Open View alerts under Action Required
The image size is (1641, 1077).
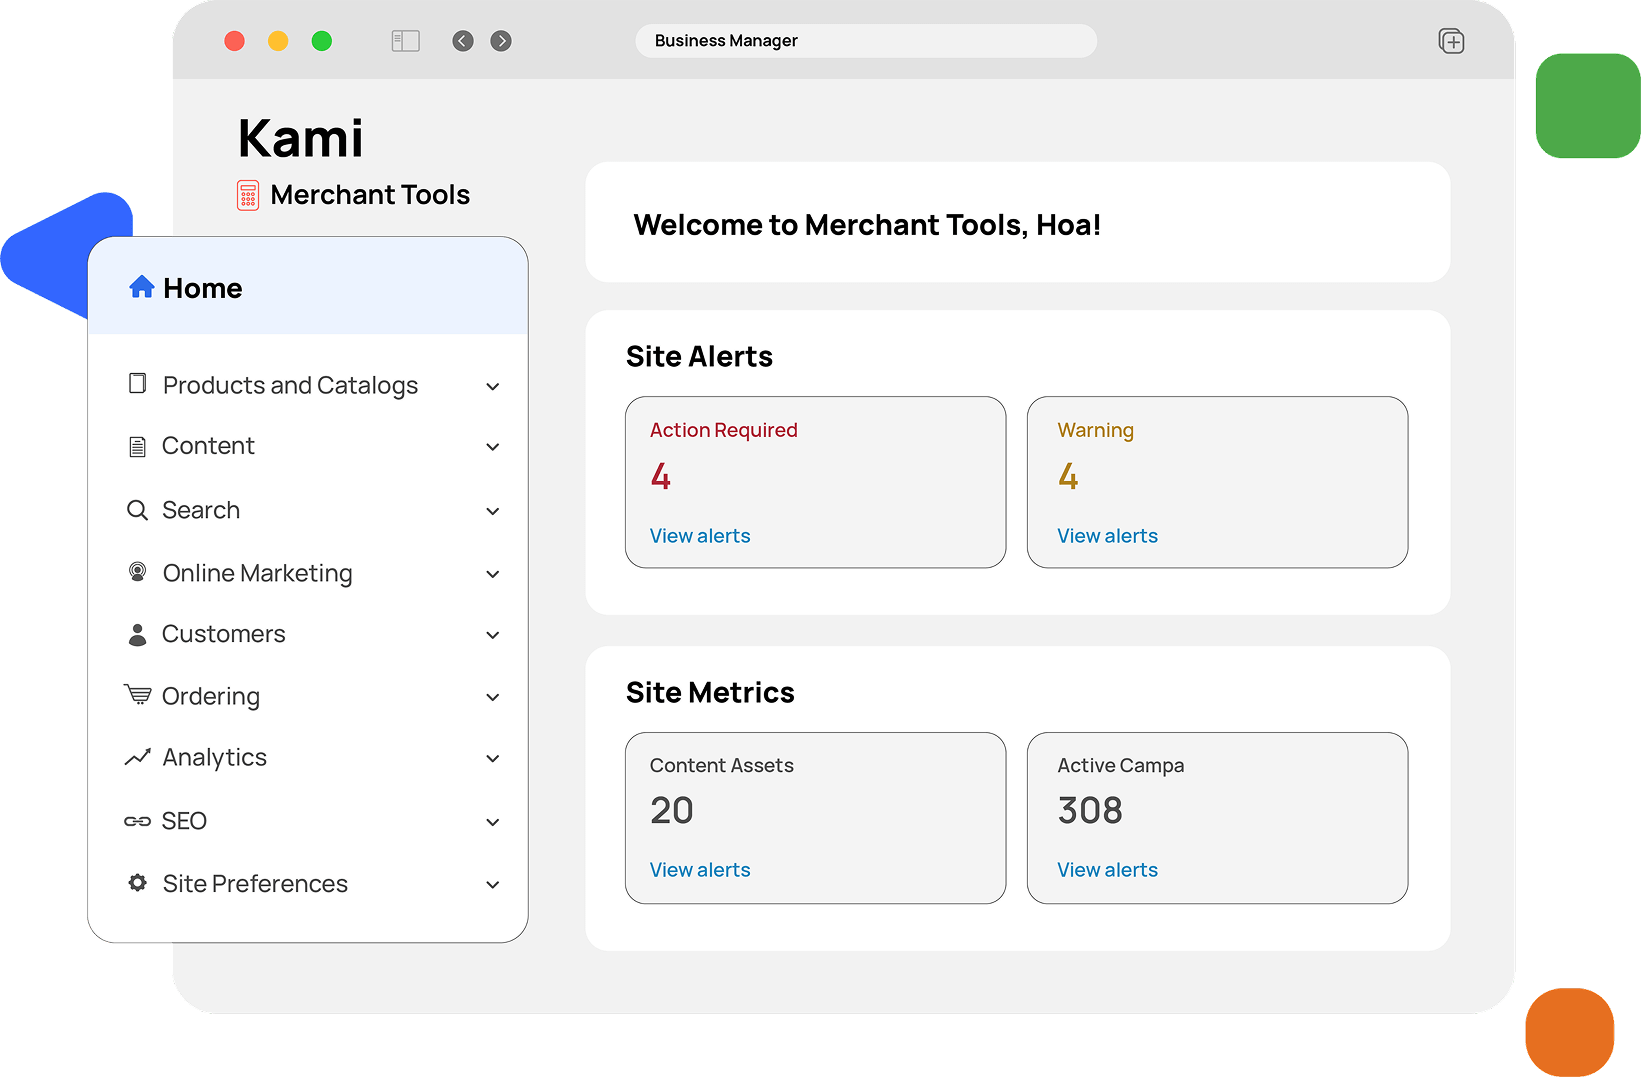[x=700, y=536]
